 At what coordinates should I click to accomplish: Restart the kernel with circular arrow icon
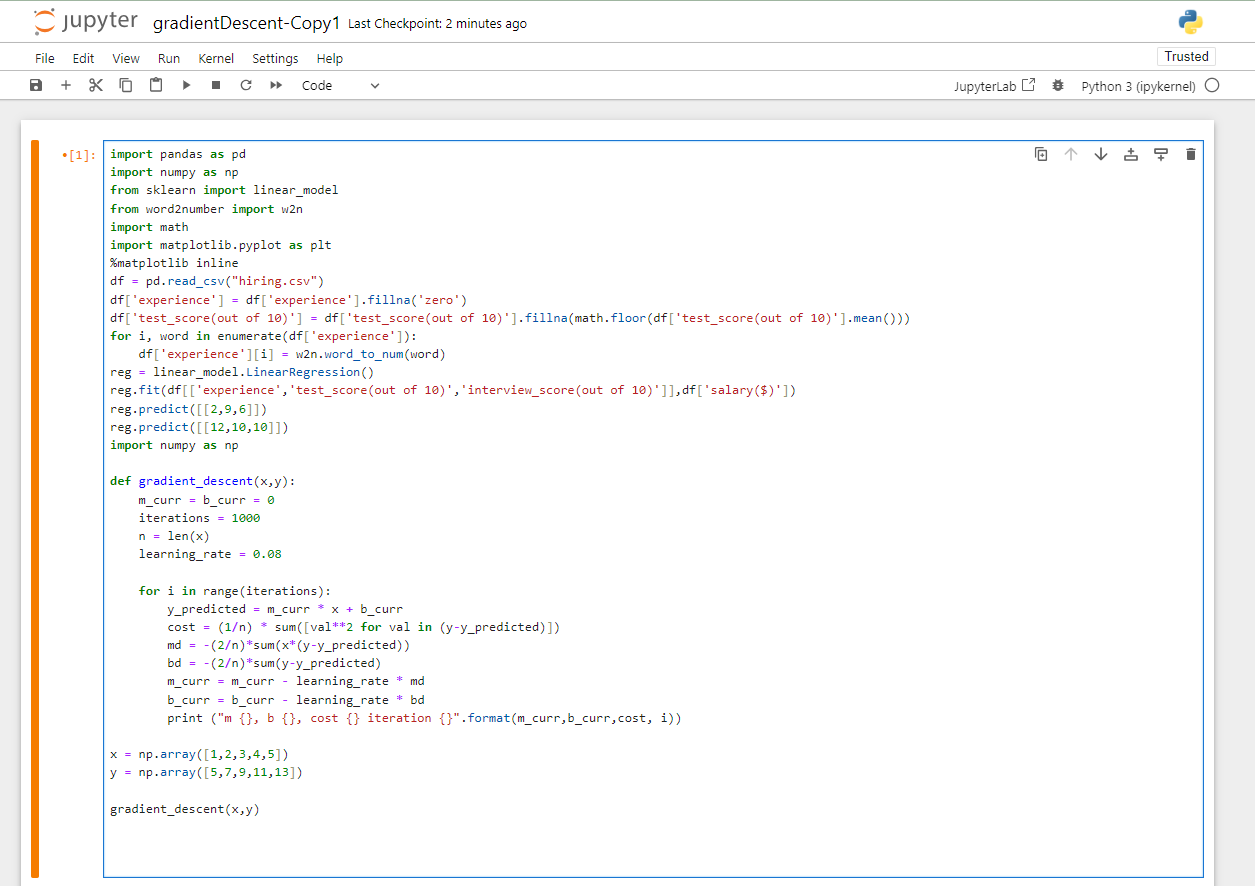[x=246, y=86]
